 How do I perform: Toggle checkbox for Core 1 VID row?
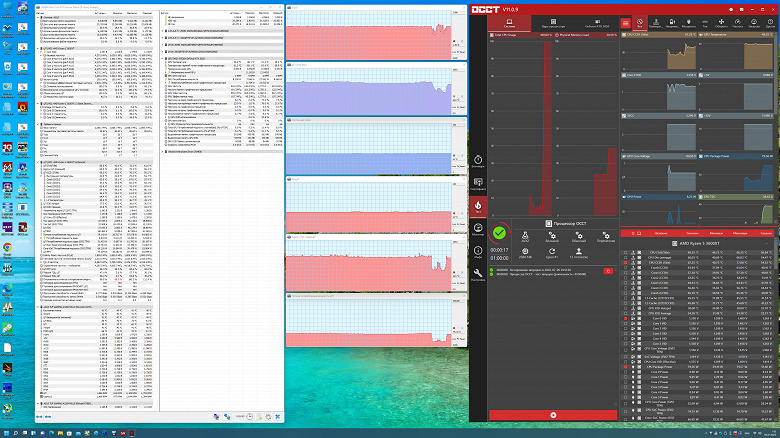pos(626,324)
